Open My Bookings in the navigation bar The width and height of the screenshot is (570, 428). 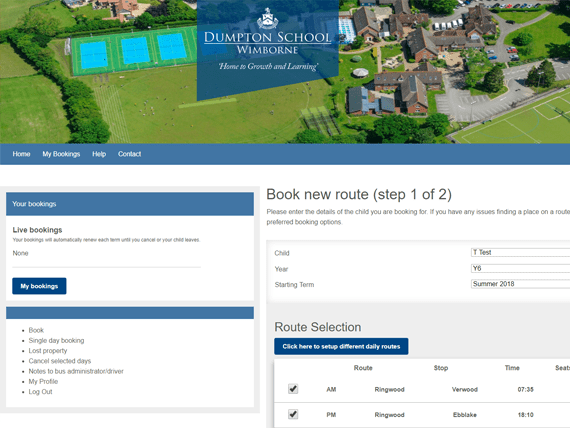pyautogui.click(x=61, y=154)
